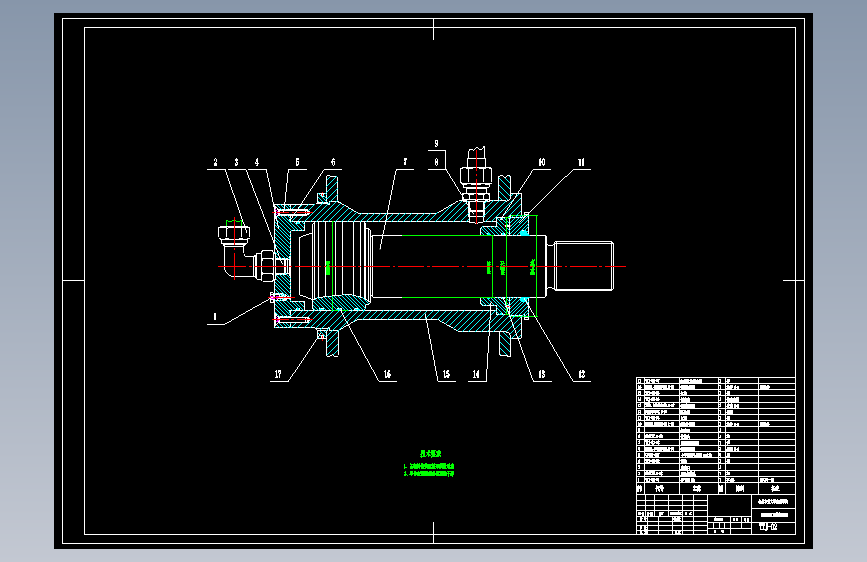
Task: Select the green technical requirements heading
Action: pyautogui.click(x=431, y=454)
